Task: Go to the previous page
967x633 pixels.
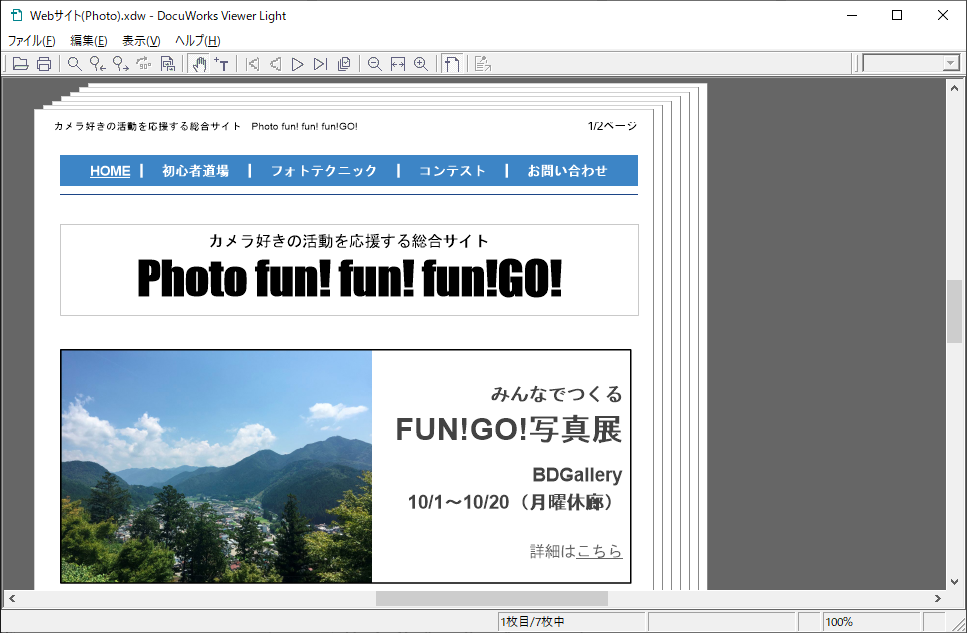Action: [277, 63]
